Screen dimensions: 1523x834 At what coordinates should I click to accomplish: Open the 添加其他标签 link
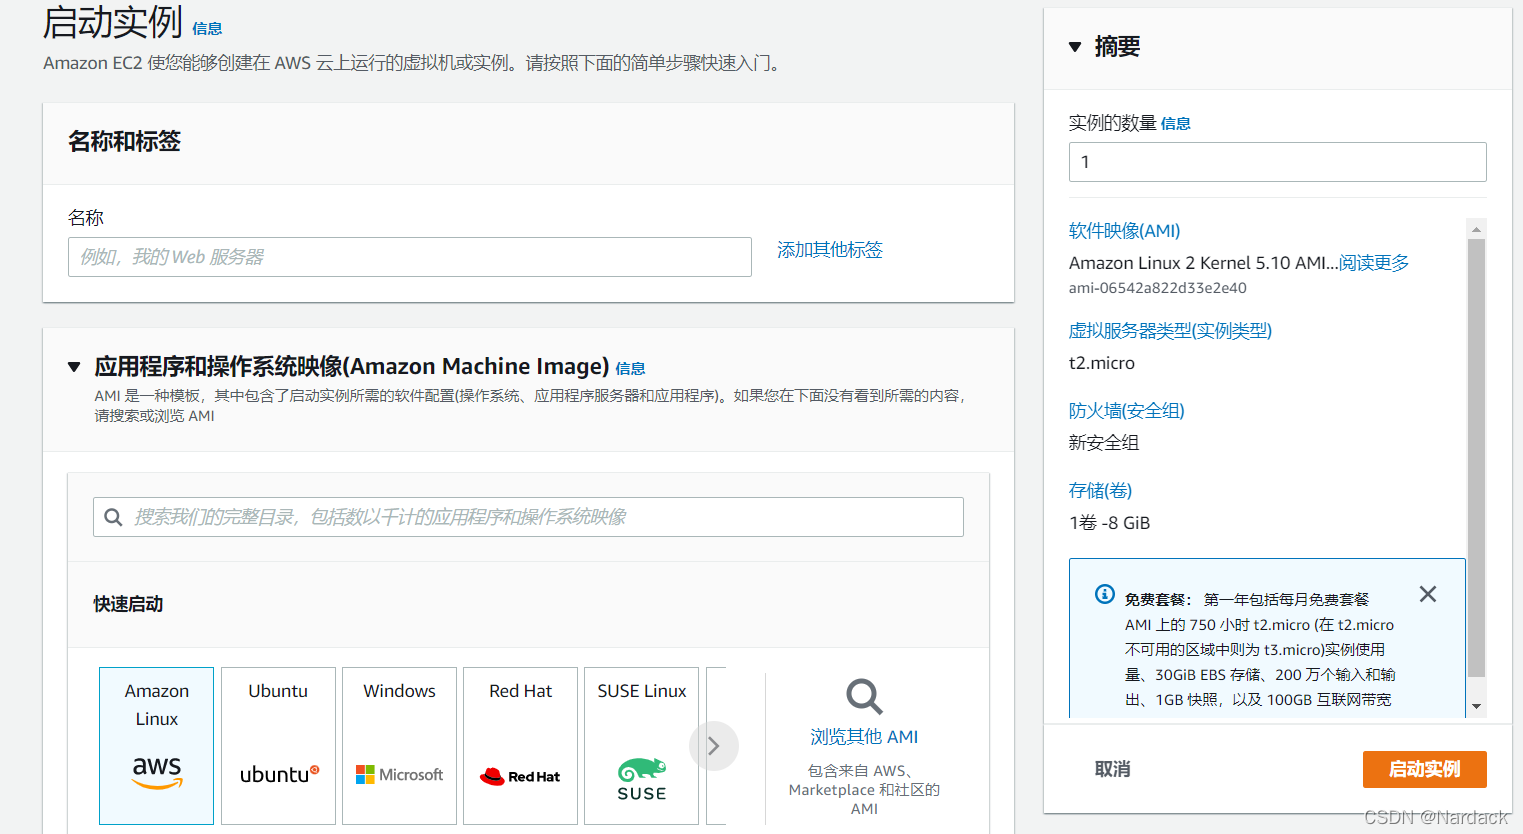point(829,250)
